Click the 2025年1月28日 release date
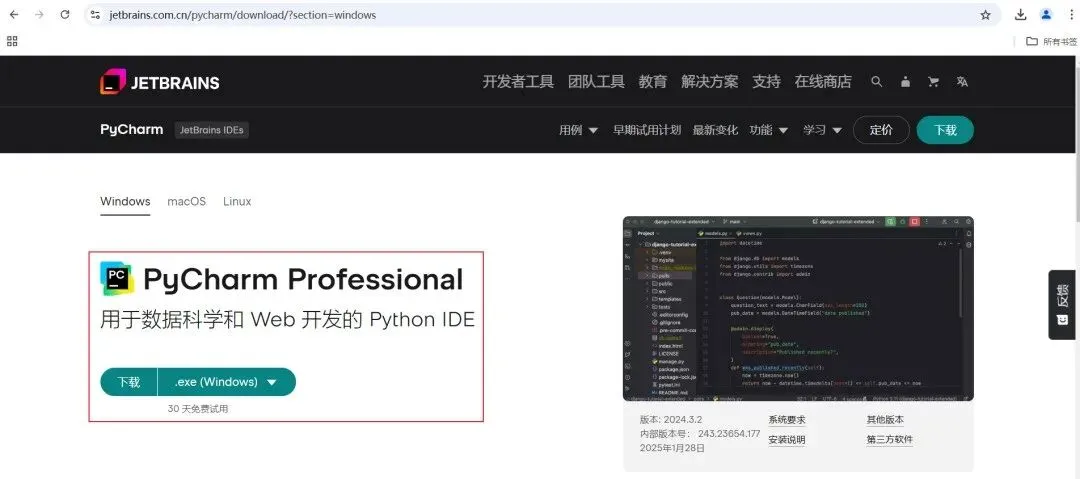Viewport: 1080px width, 479px height. pos(672,448)
